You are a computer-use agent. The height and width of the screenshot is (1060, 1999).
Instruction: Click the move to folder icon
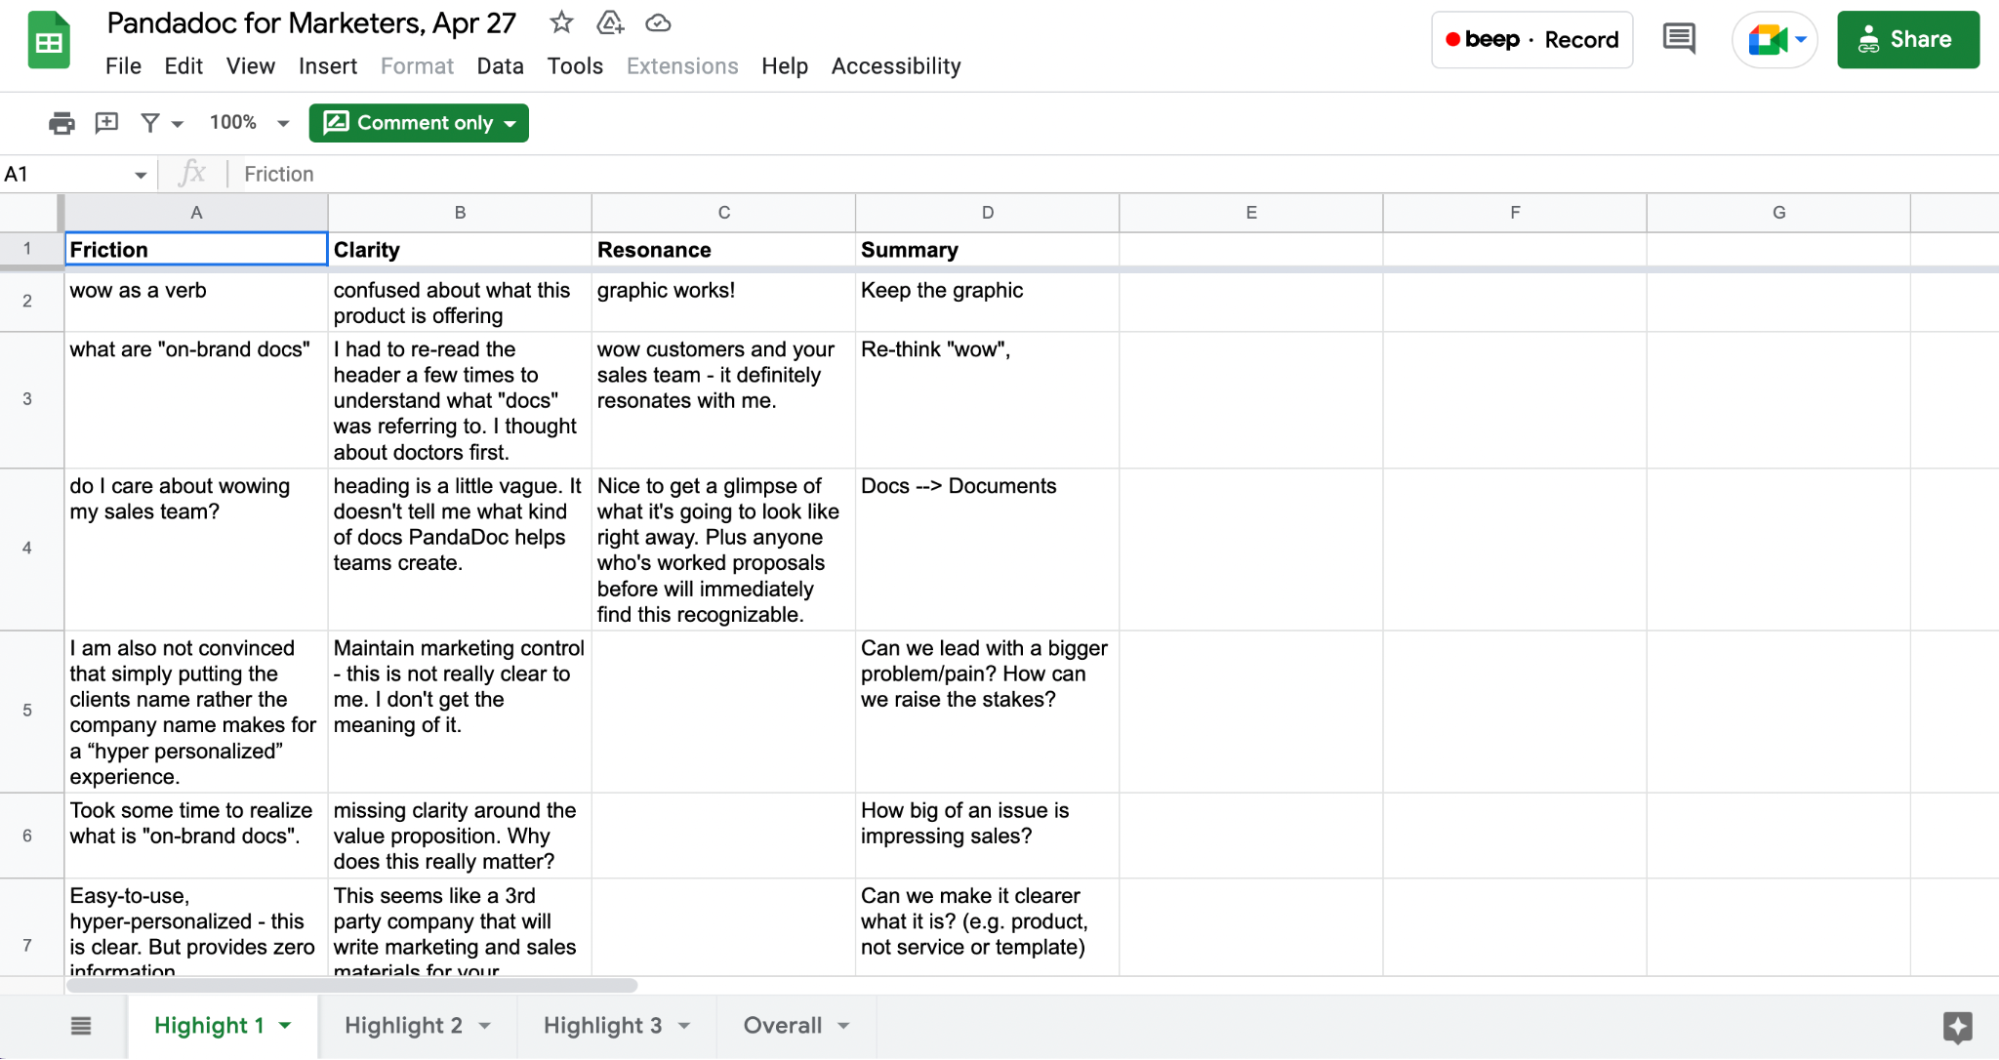609,22
